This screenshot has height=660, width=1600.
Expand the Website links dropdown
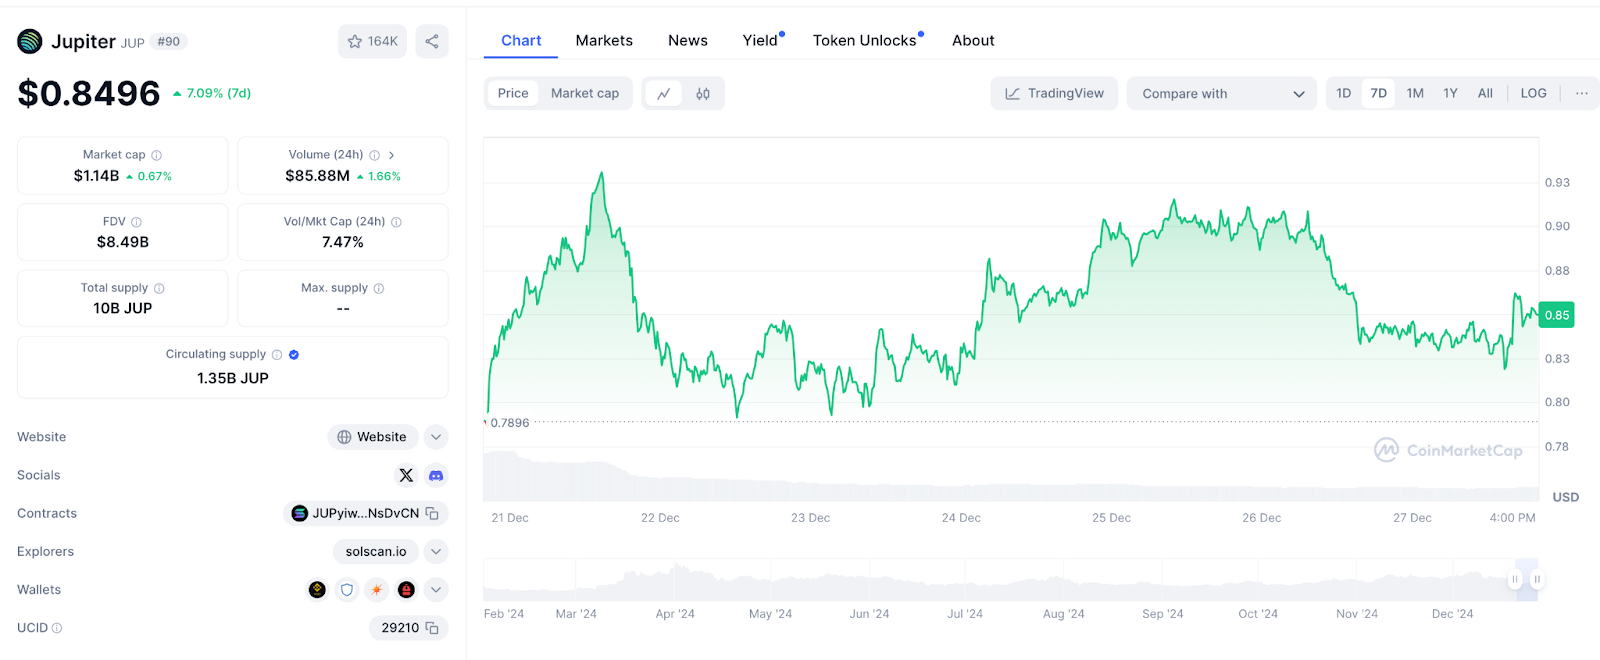[x=436, y=437]
